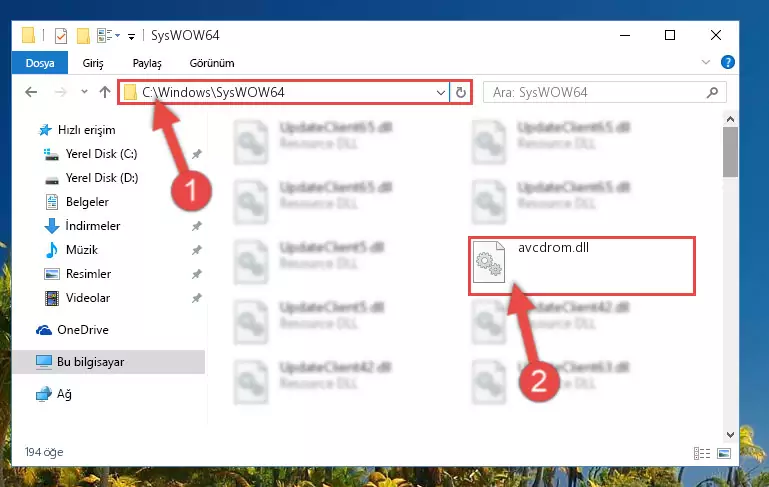Click the 194 öğe status text
This screenshot has height=487, width=769.
tap(44, 452)
